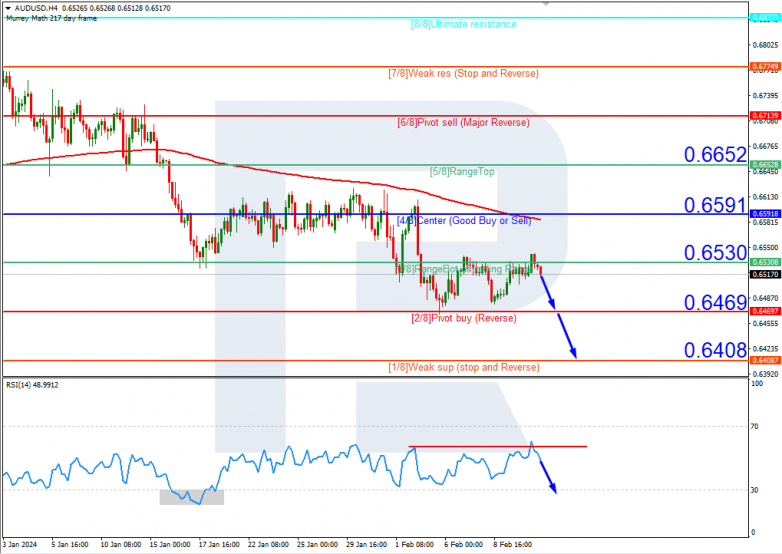The width and height of the screenshot is (782, 554).
Task: Click the [5/8]RangeTop label
Action: [x=462, y=172]
